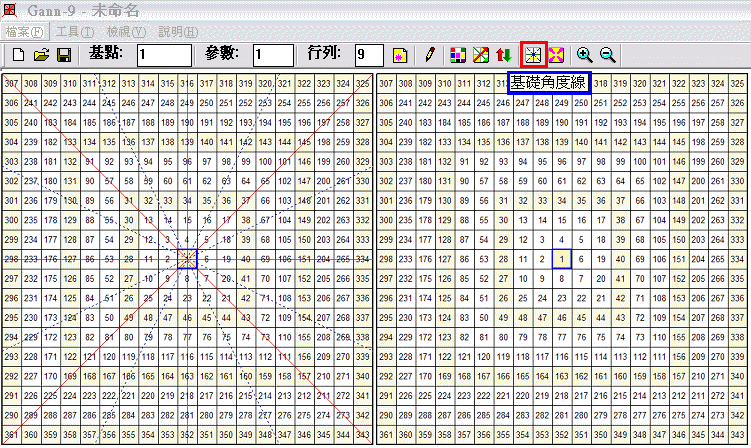Click cell 121 in the left grid
Viewport: 751px width, 448px height.
click(89, 357)
